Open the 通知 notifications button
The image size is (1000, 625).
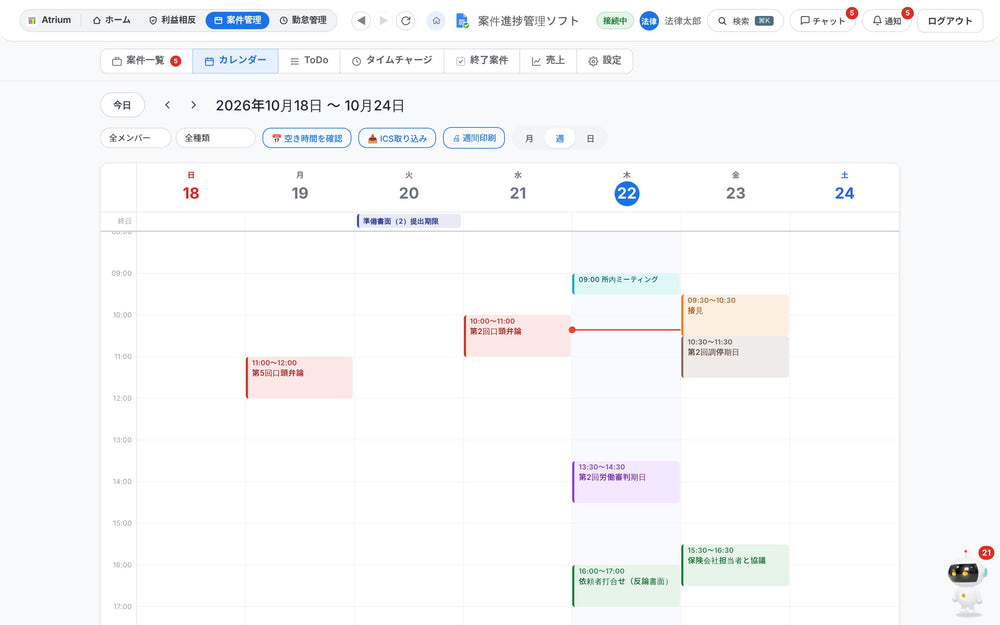(886, 21)
